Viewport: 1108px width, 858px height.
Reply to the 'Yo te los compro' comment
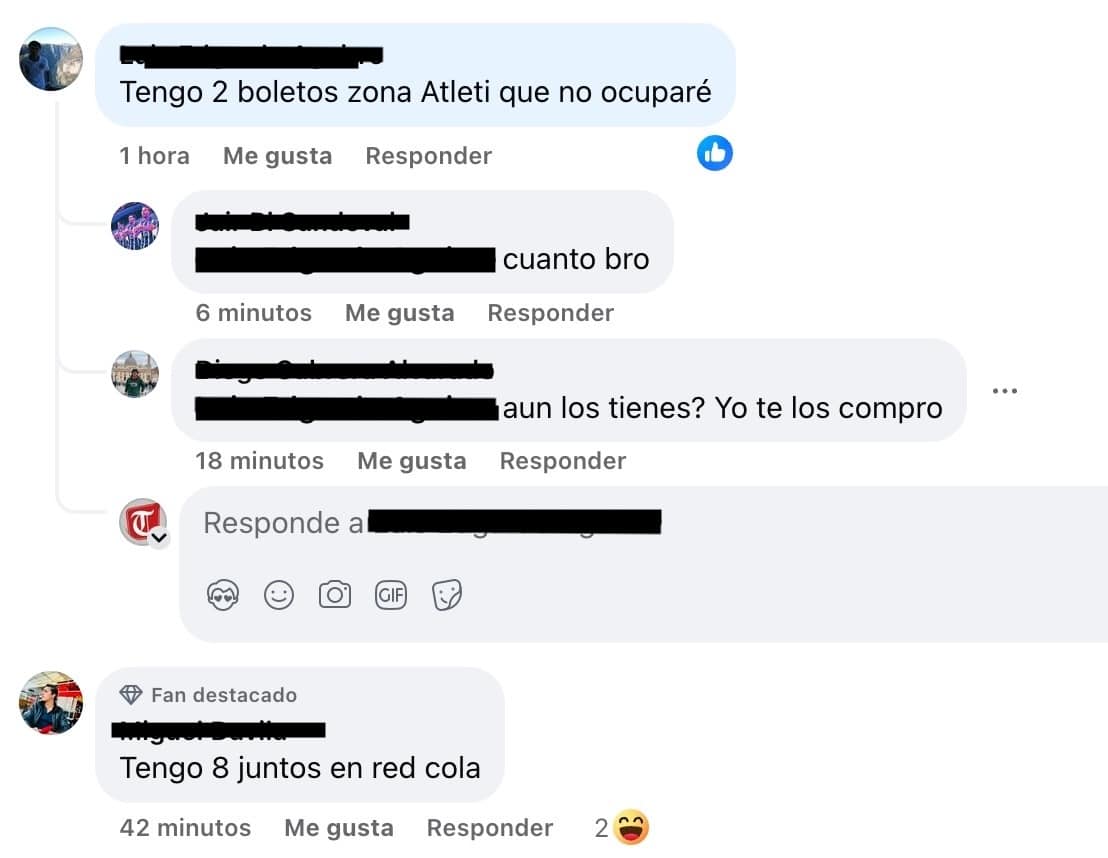562,461
